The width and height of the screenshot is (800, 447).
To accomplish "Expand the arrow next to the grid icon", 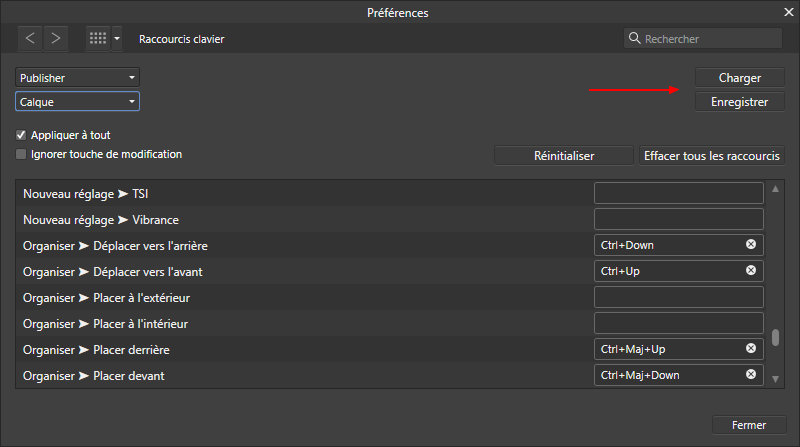I will [117, 38].
